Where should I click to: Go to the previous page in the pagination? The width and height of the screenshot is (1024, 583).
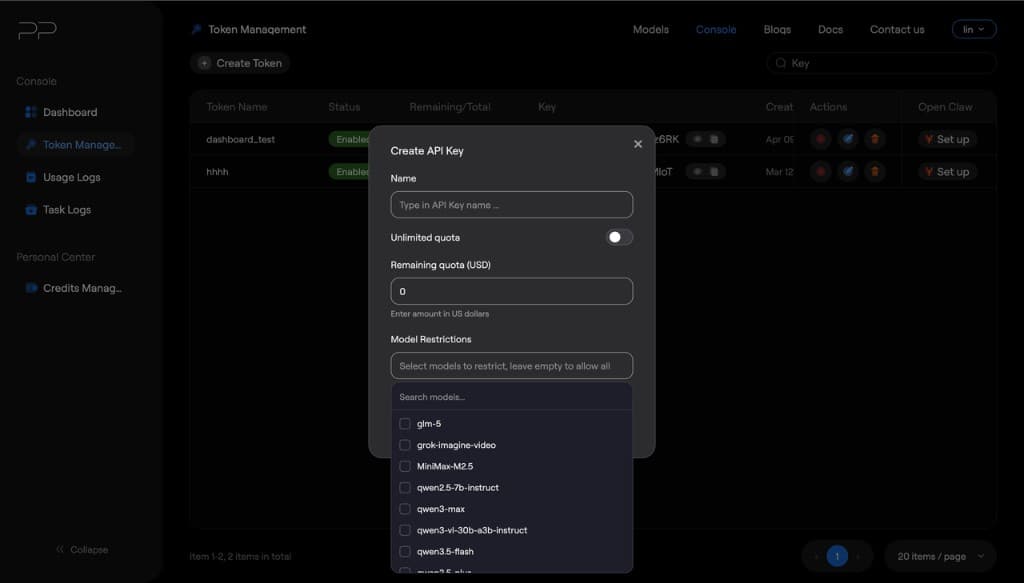pos(815,556)
